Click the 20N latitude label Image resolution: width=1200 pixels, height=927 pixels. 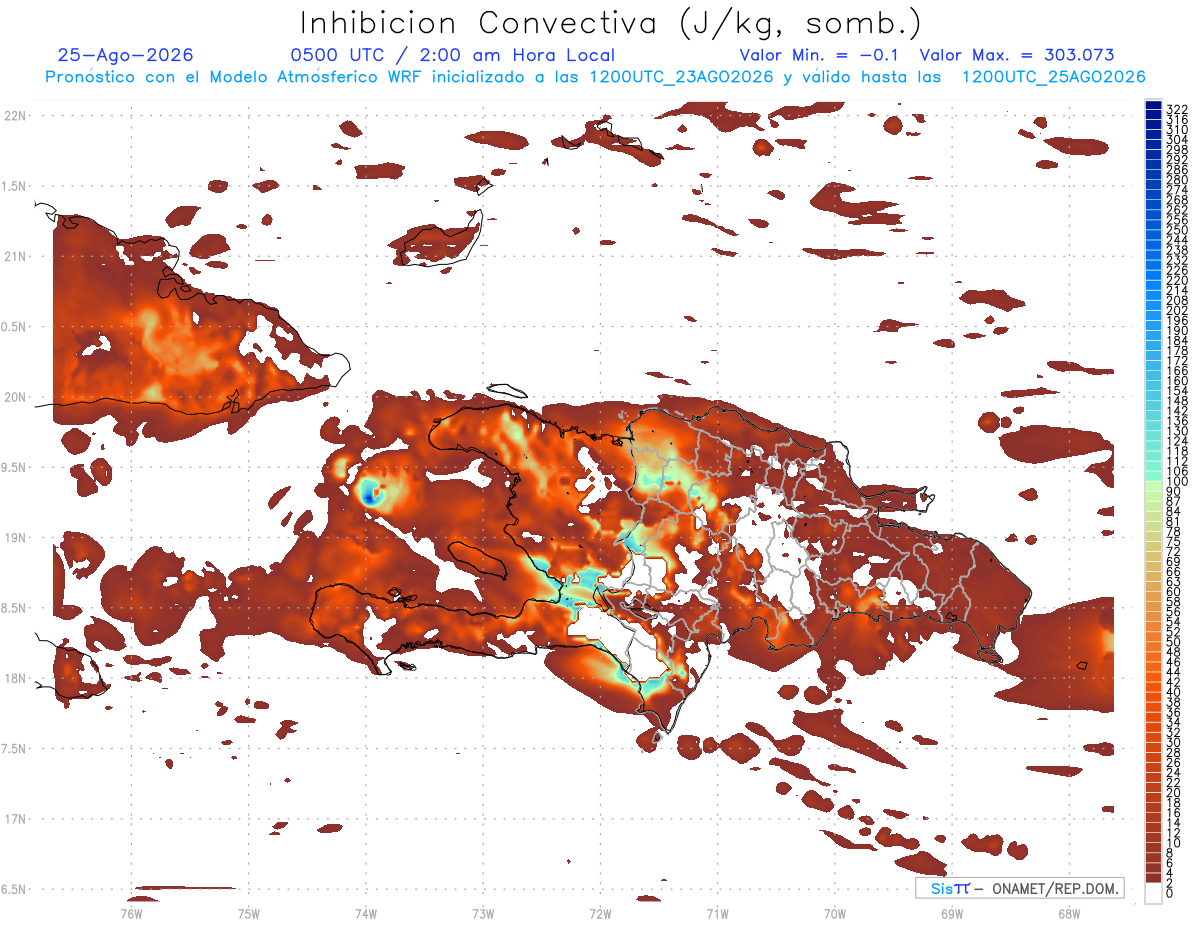[x=15, y=397]
